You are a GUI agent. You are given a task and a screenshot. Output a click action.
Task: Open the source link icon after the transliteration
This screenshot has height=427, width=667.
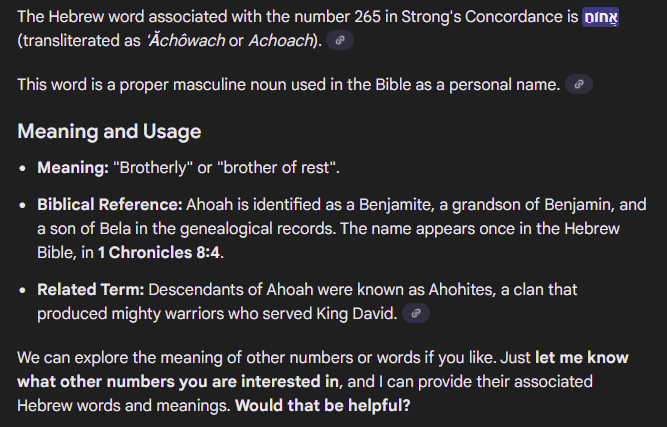pyautogui.click(x=340, y=41)
